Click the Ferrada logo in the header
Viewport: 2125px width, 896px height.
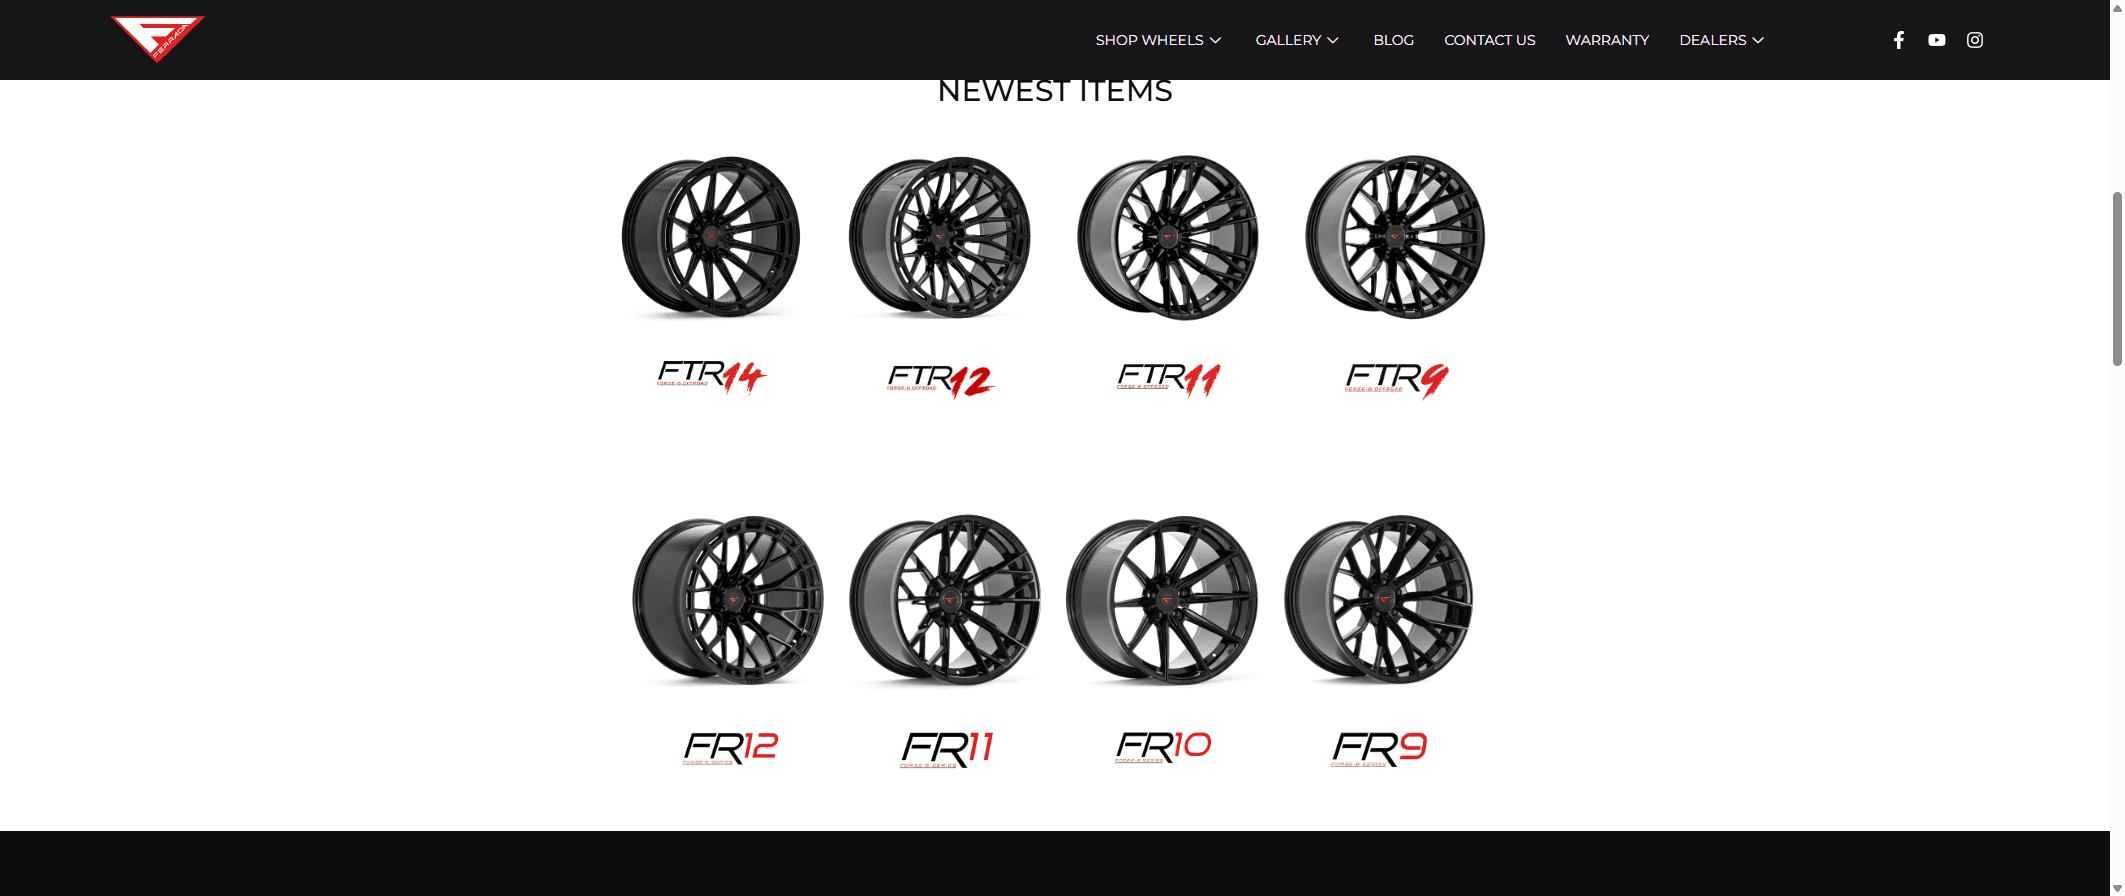coord(158,39)
